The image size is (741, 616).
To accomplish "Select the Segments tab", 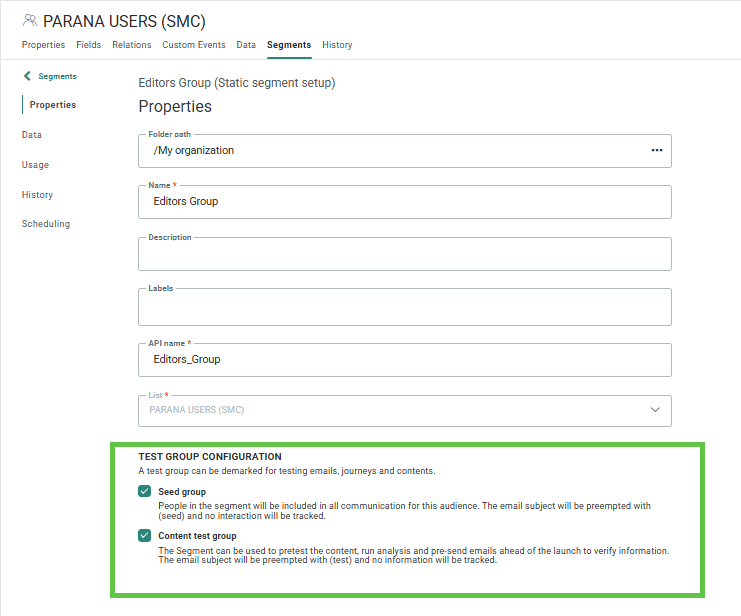I will [289, 45].
